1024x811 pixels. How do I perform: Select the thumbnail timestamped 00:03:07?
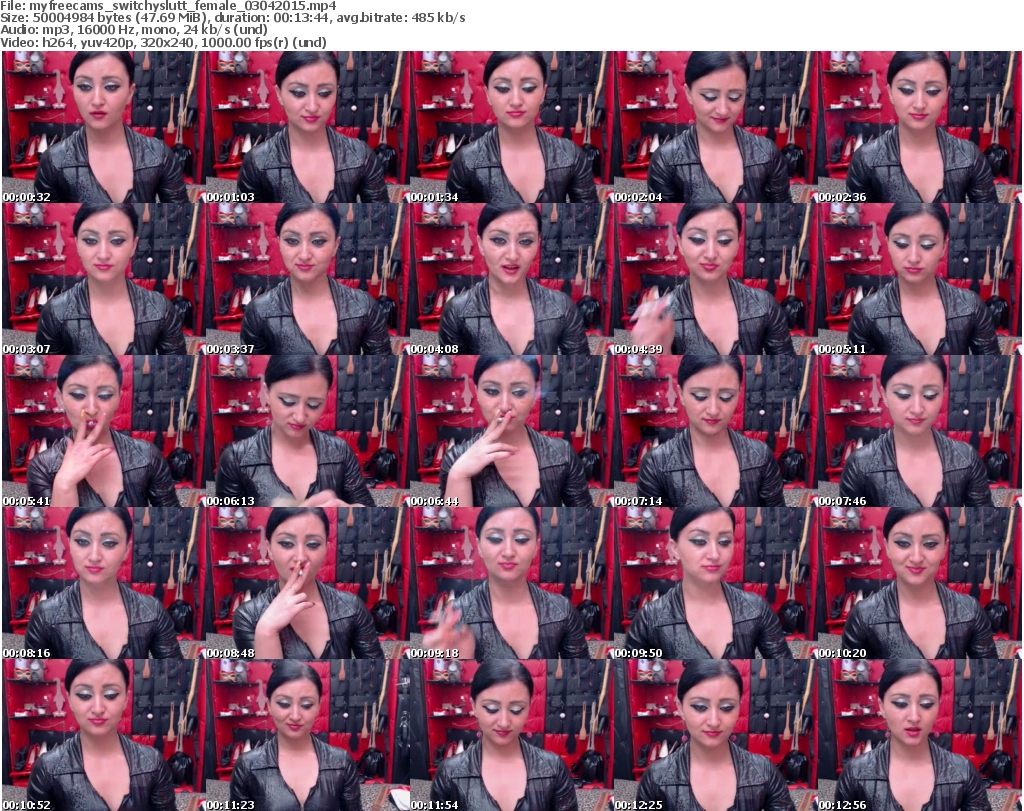104,279
